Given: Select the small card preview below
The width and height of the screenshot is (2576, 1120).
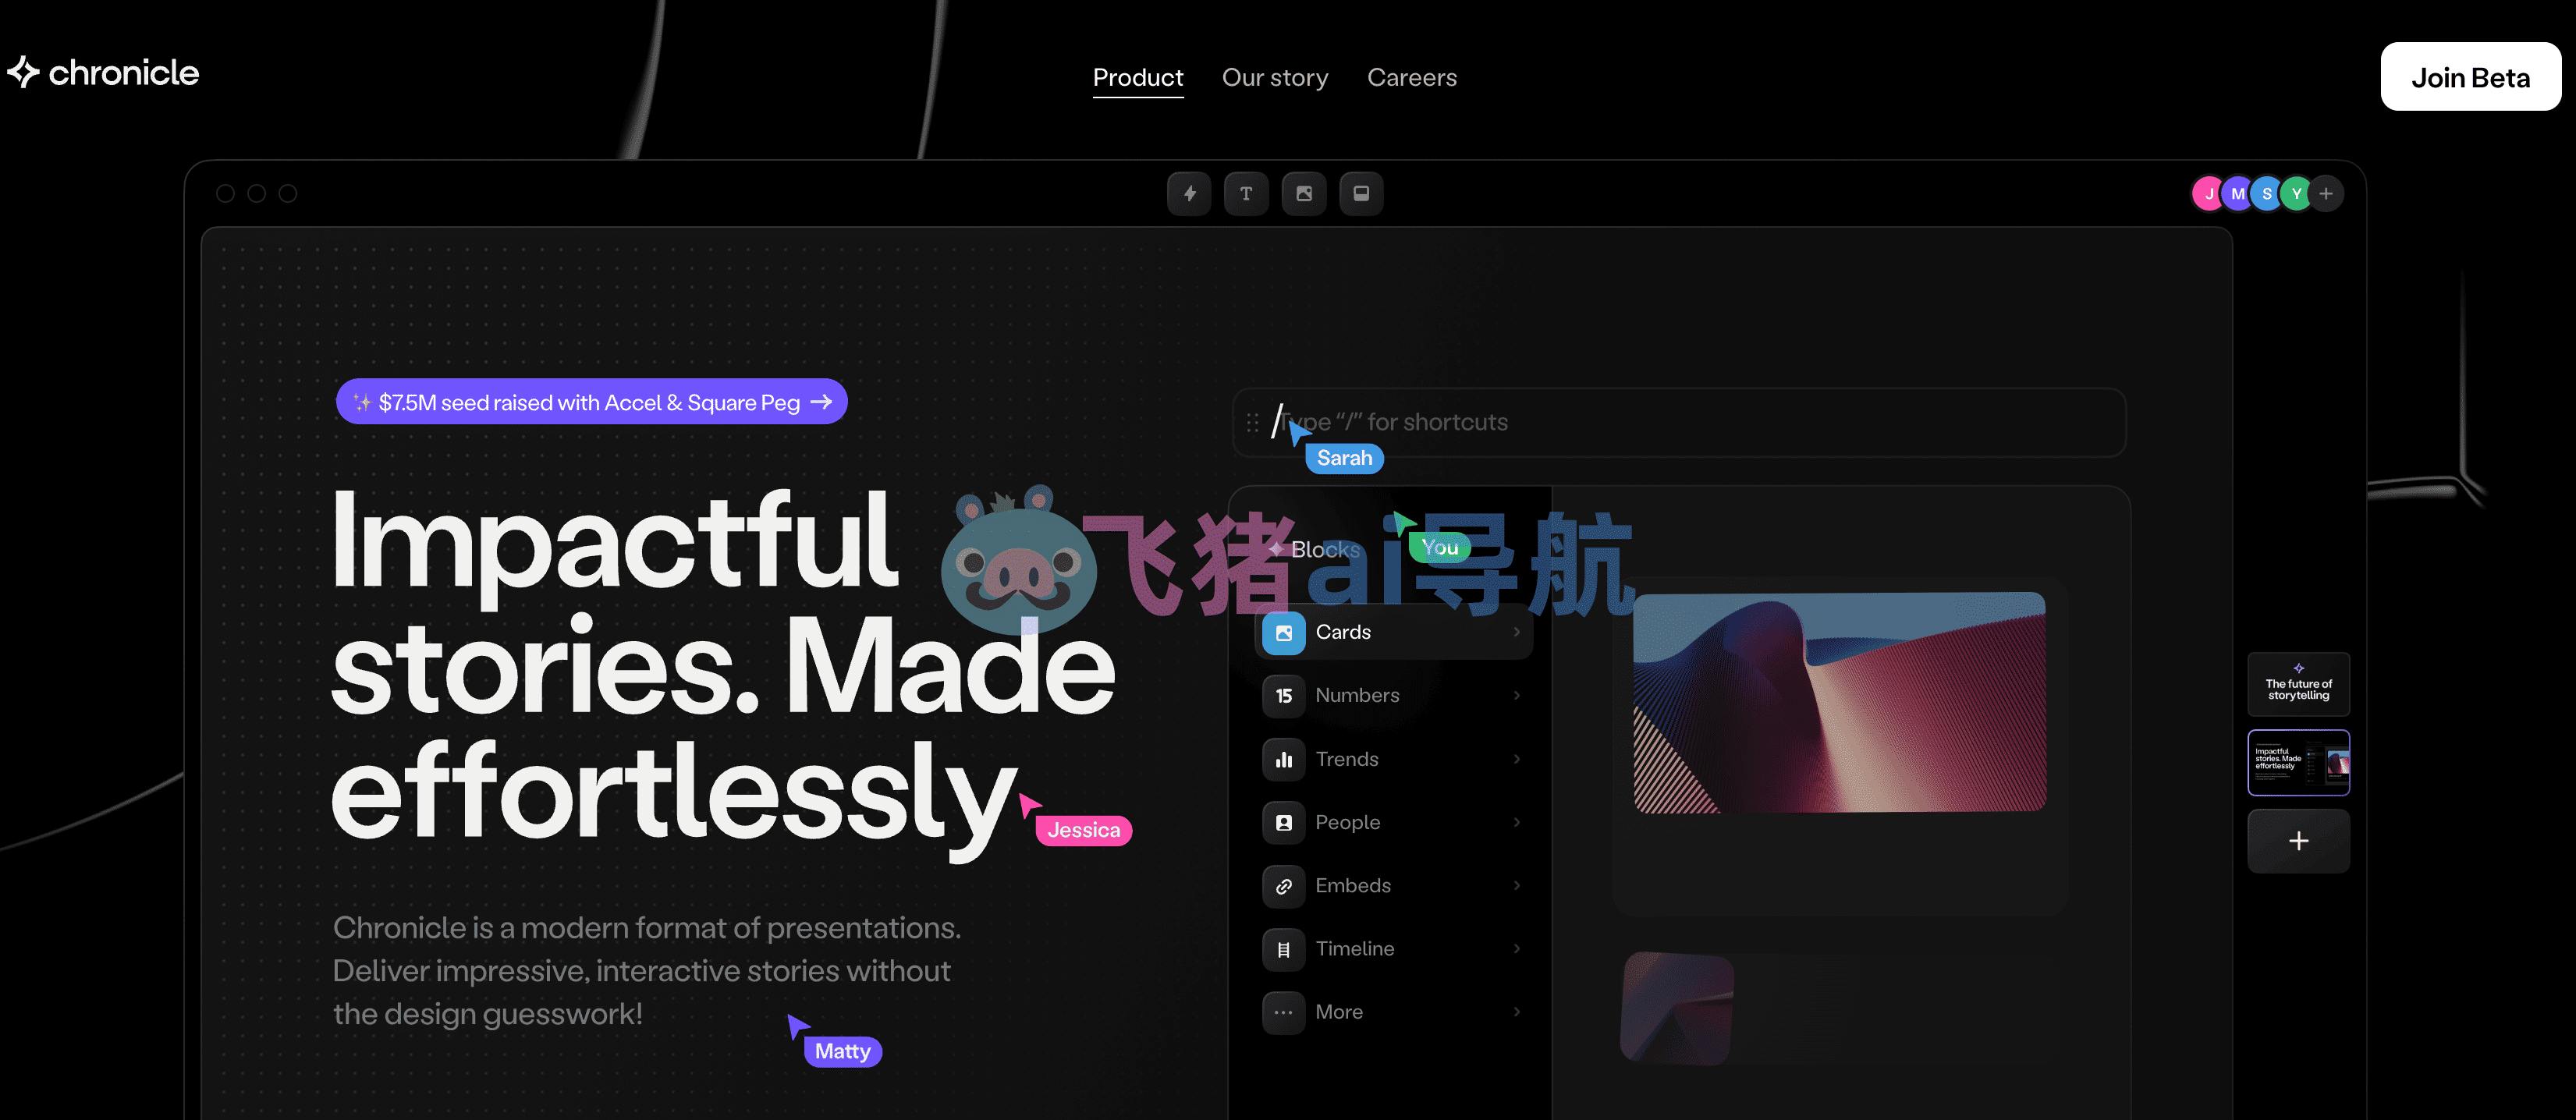Looking at the screenshot, I should [x=1676, y=1008].
